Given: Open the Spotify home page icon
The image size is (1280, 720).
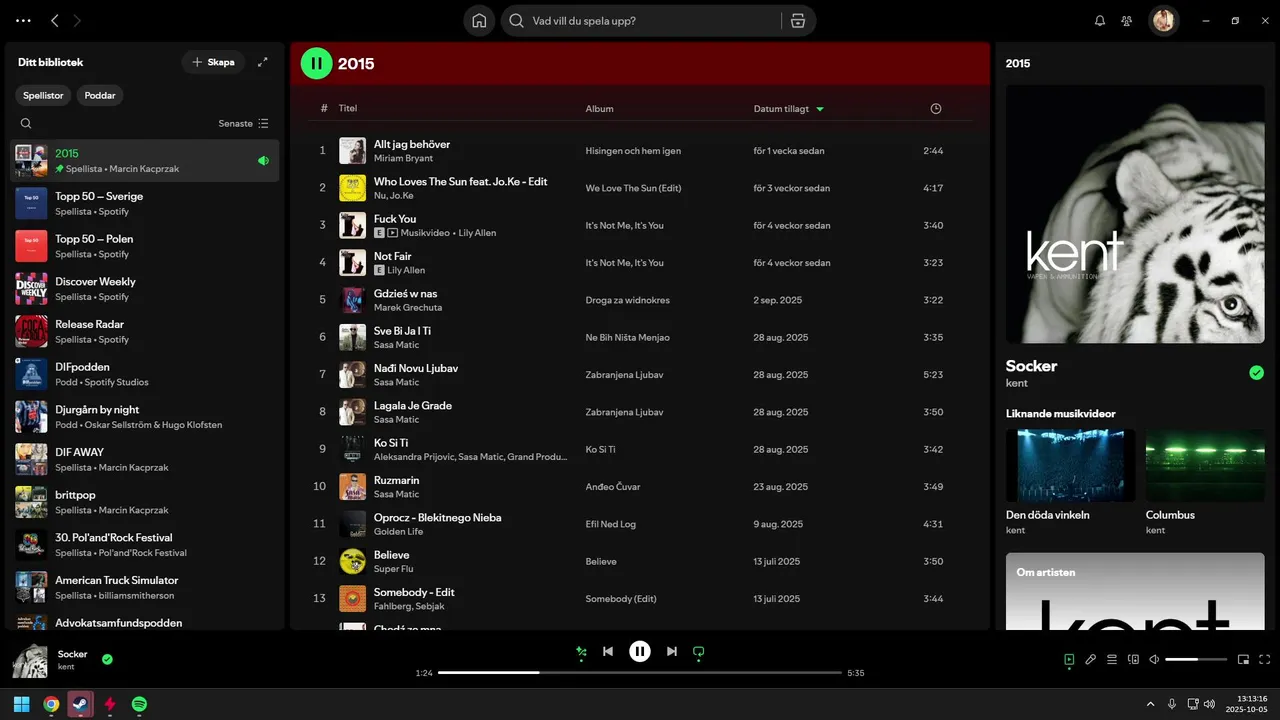Looking at the screenshot, I should (479, 20).
